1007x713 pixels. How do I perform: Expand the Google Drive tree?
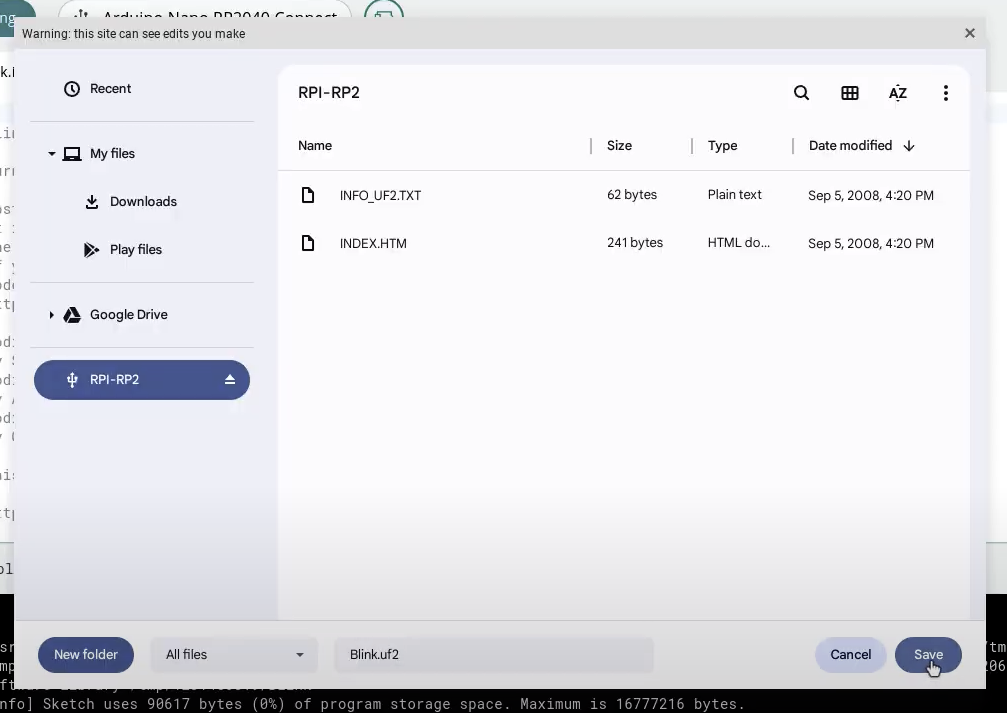(51, 315)
